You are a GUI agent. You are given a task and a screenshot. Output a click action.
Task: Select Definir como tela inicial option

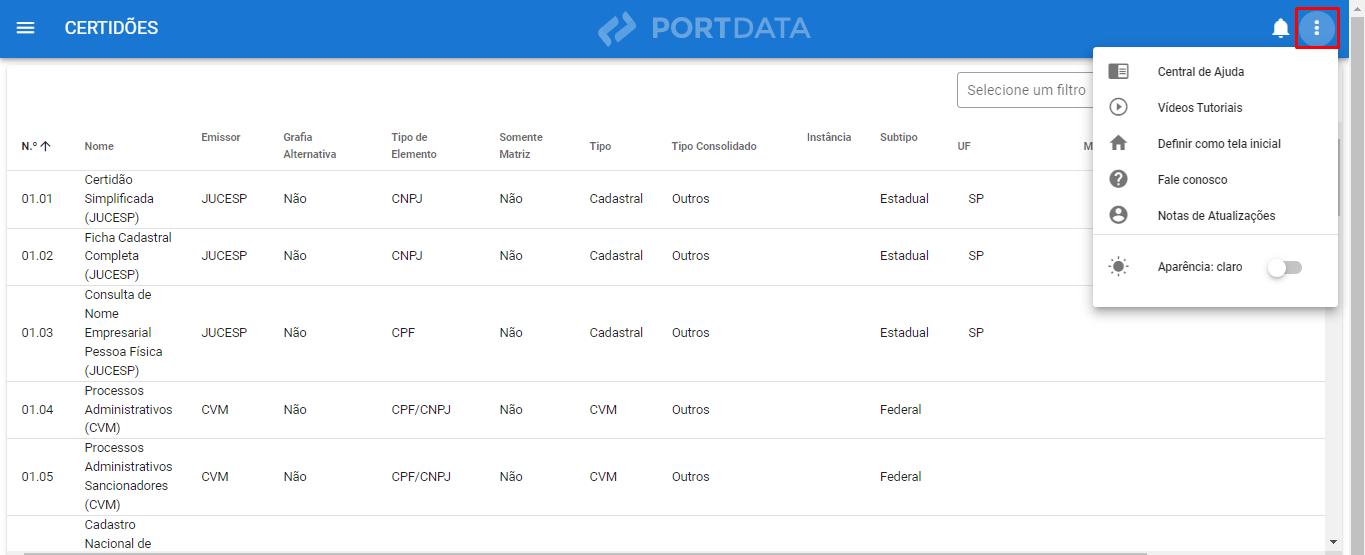point(1218,144)
